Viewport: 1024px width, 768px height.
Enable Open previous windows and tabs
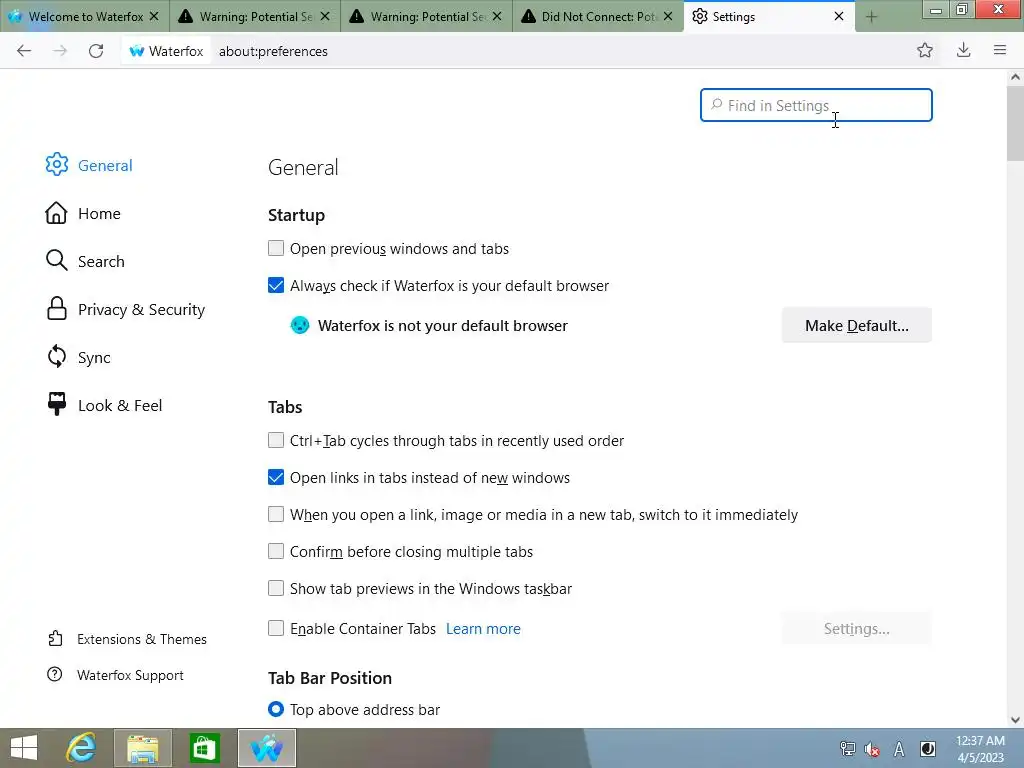click(276, 248)
